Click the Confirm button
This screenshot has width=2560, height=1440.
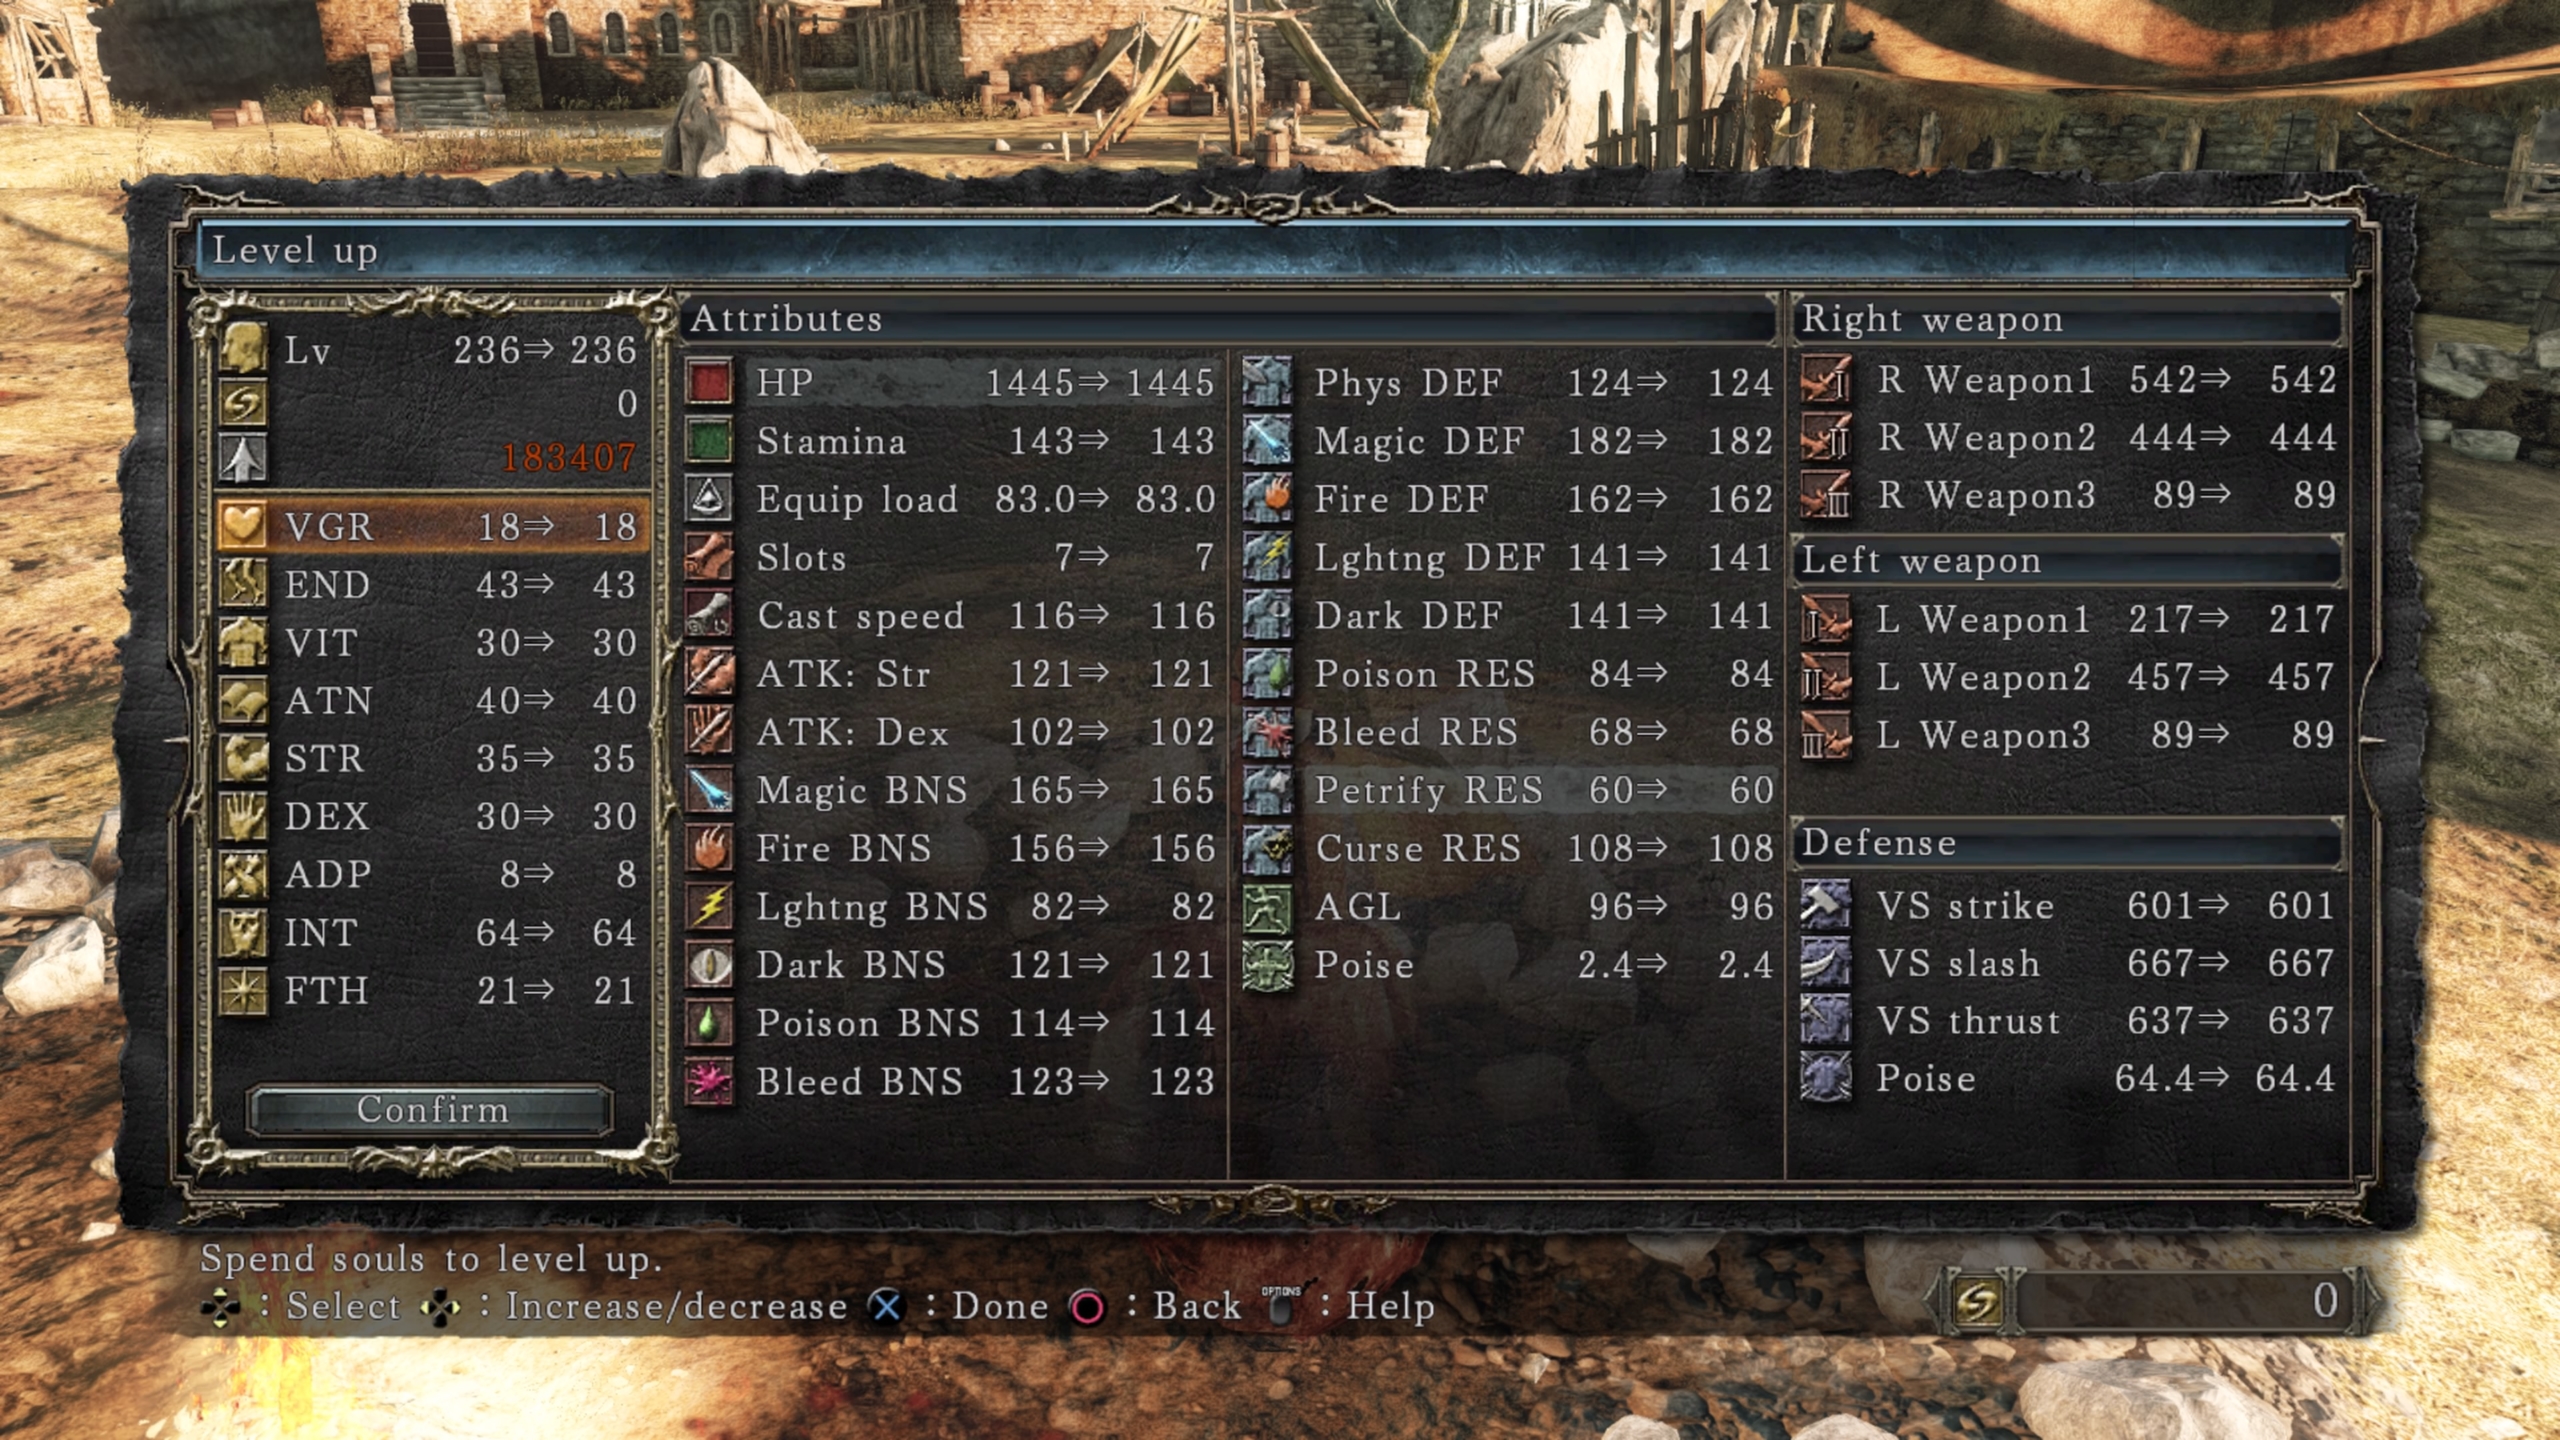coord(431,1109)
